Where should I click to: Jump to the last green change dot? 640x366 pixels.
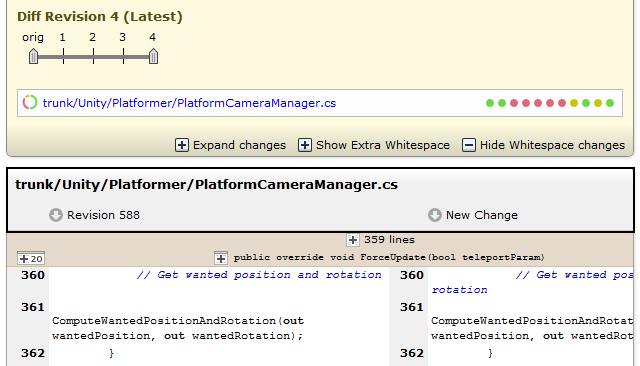tap(610, 103)
